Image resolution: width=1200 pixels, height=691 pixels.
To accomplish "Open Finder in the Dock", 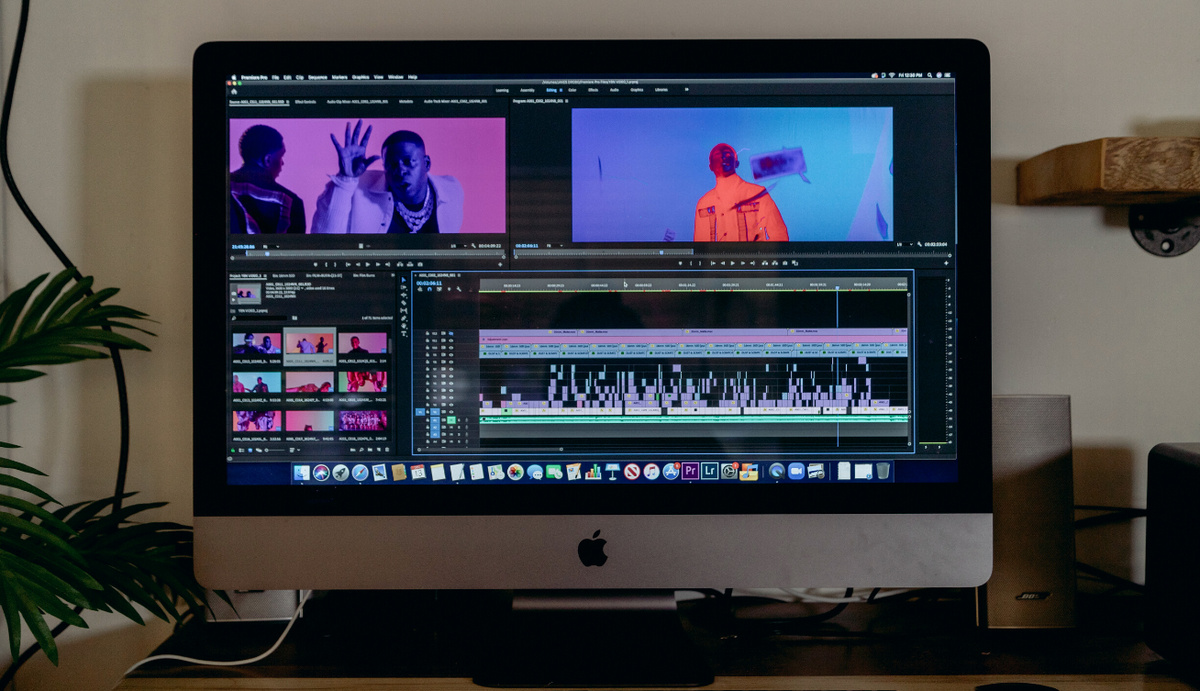I will pos(303,472).
